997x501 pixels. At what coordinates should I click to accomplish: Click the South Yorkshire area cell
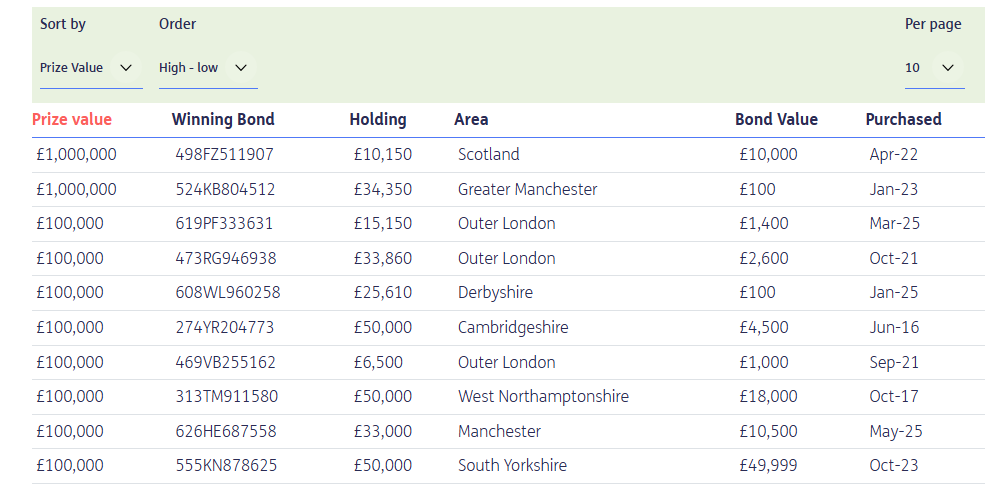click(512, 465)
